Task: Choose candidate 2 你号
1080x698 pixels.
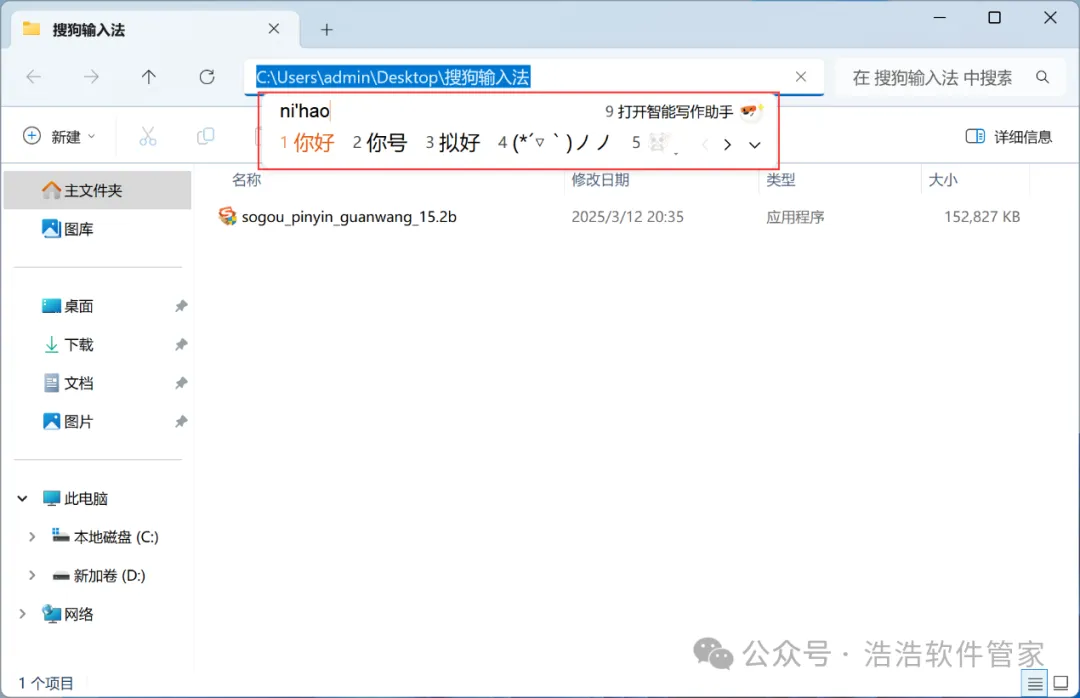Action: [380, 143]
